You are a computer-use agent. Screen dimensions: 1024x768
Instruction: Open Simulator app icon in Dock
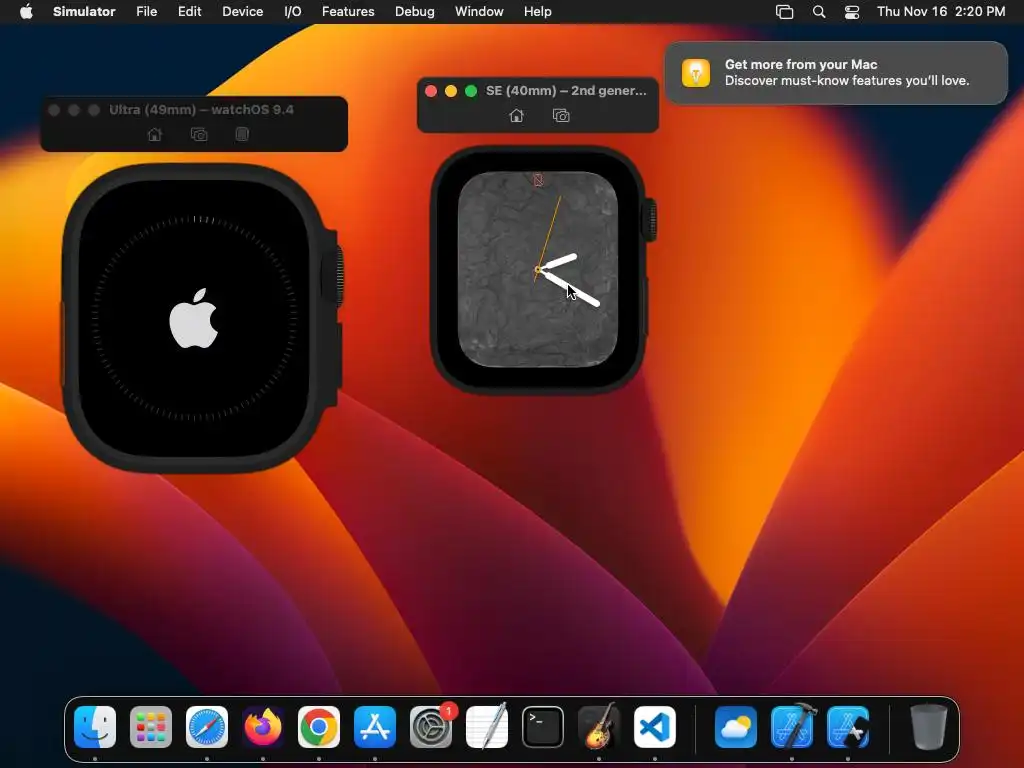coord(848,727)
